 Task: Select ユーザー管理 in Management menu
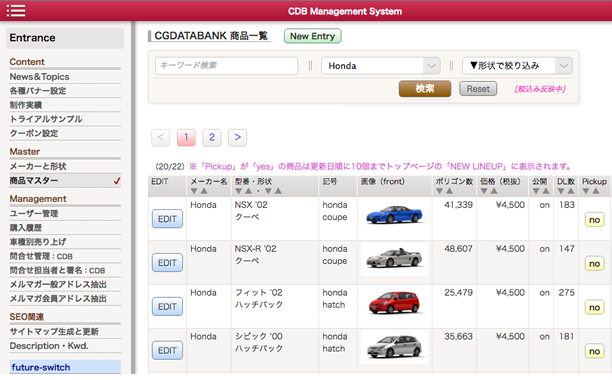pyautogui.click(x=34, y=213)
